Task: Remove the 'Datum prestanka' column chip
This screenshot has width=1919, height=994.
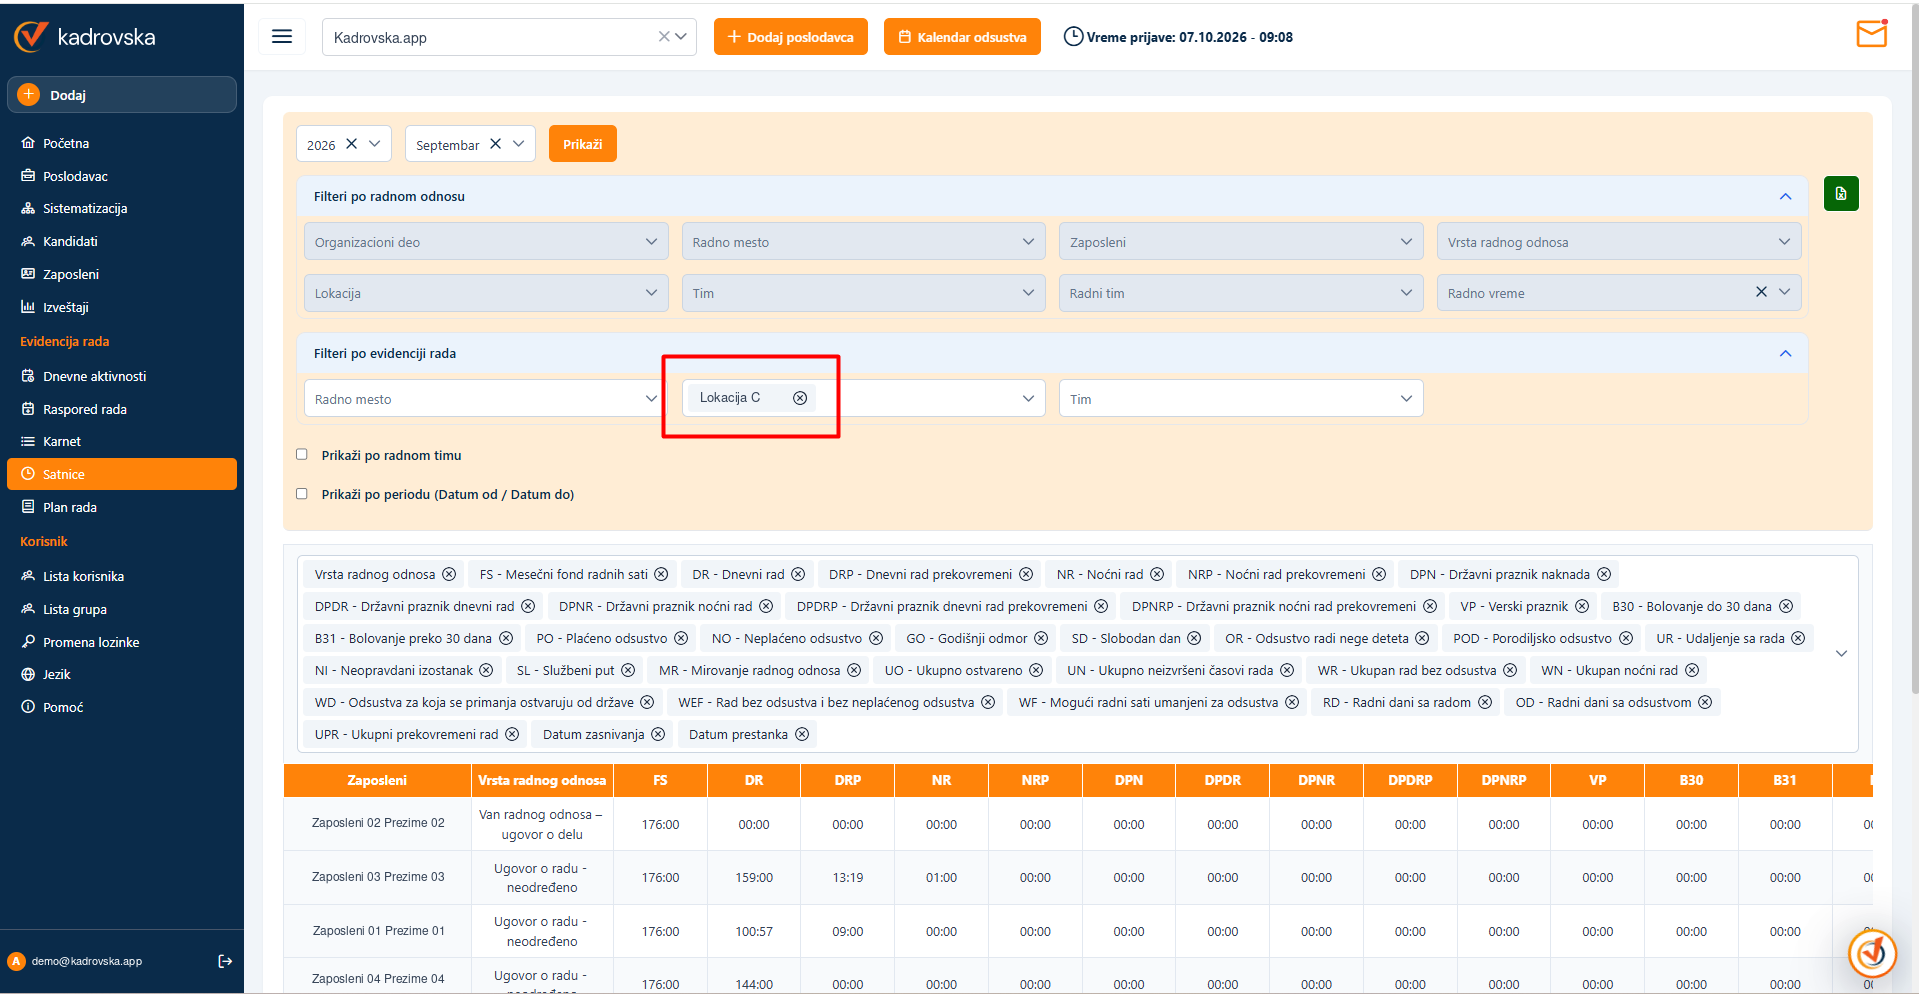Action: point(802,734)
